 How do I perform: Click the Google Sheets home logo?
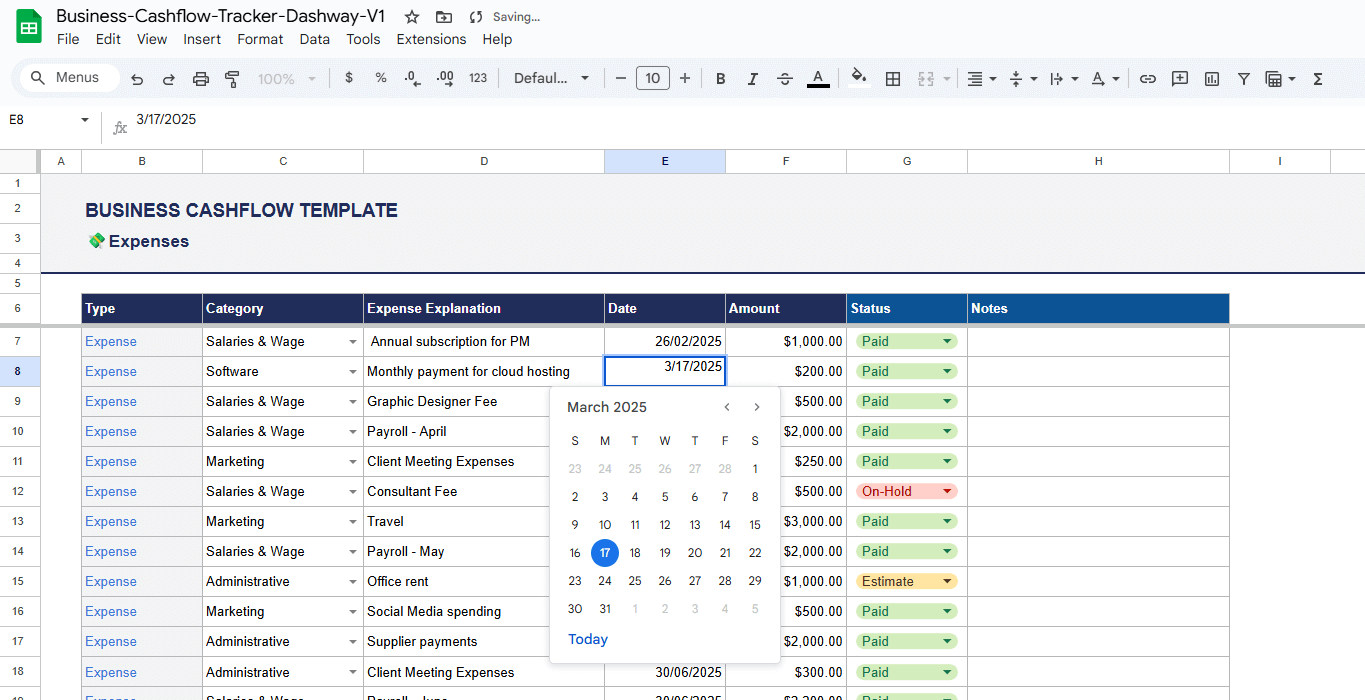pyautogui.click(x=29, y=27)
